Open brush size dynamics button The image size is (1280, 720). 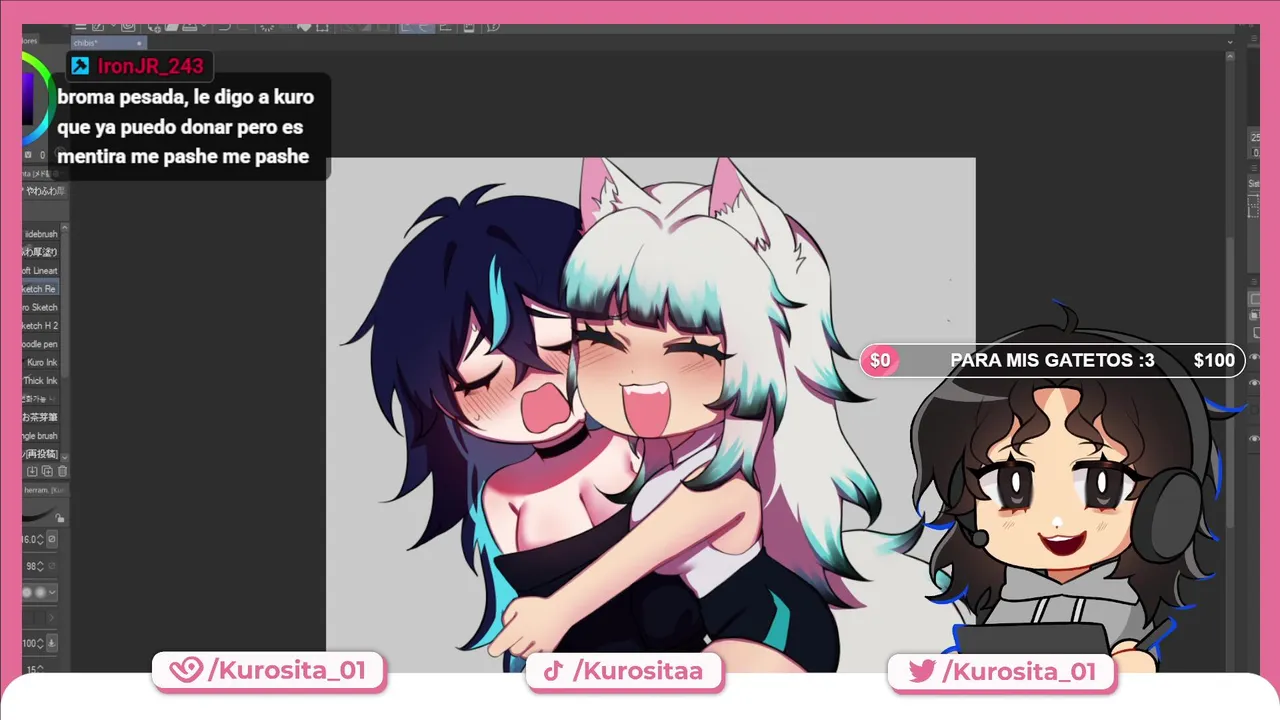52,539
